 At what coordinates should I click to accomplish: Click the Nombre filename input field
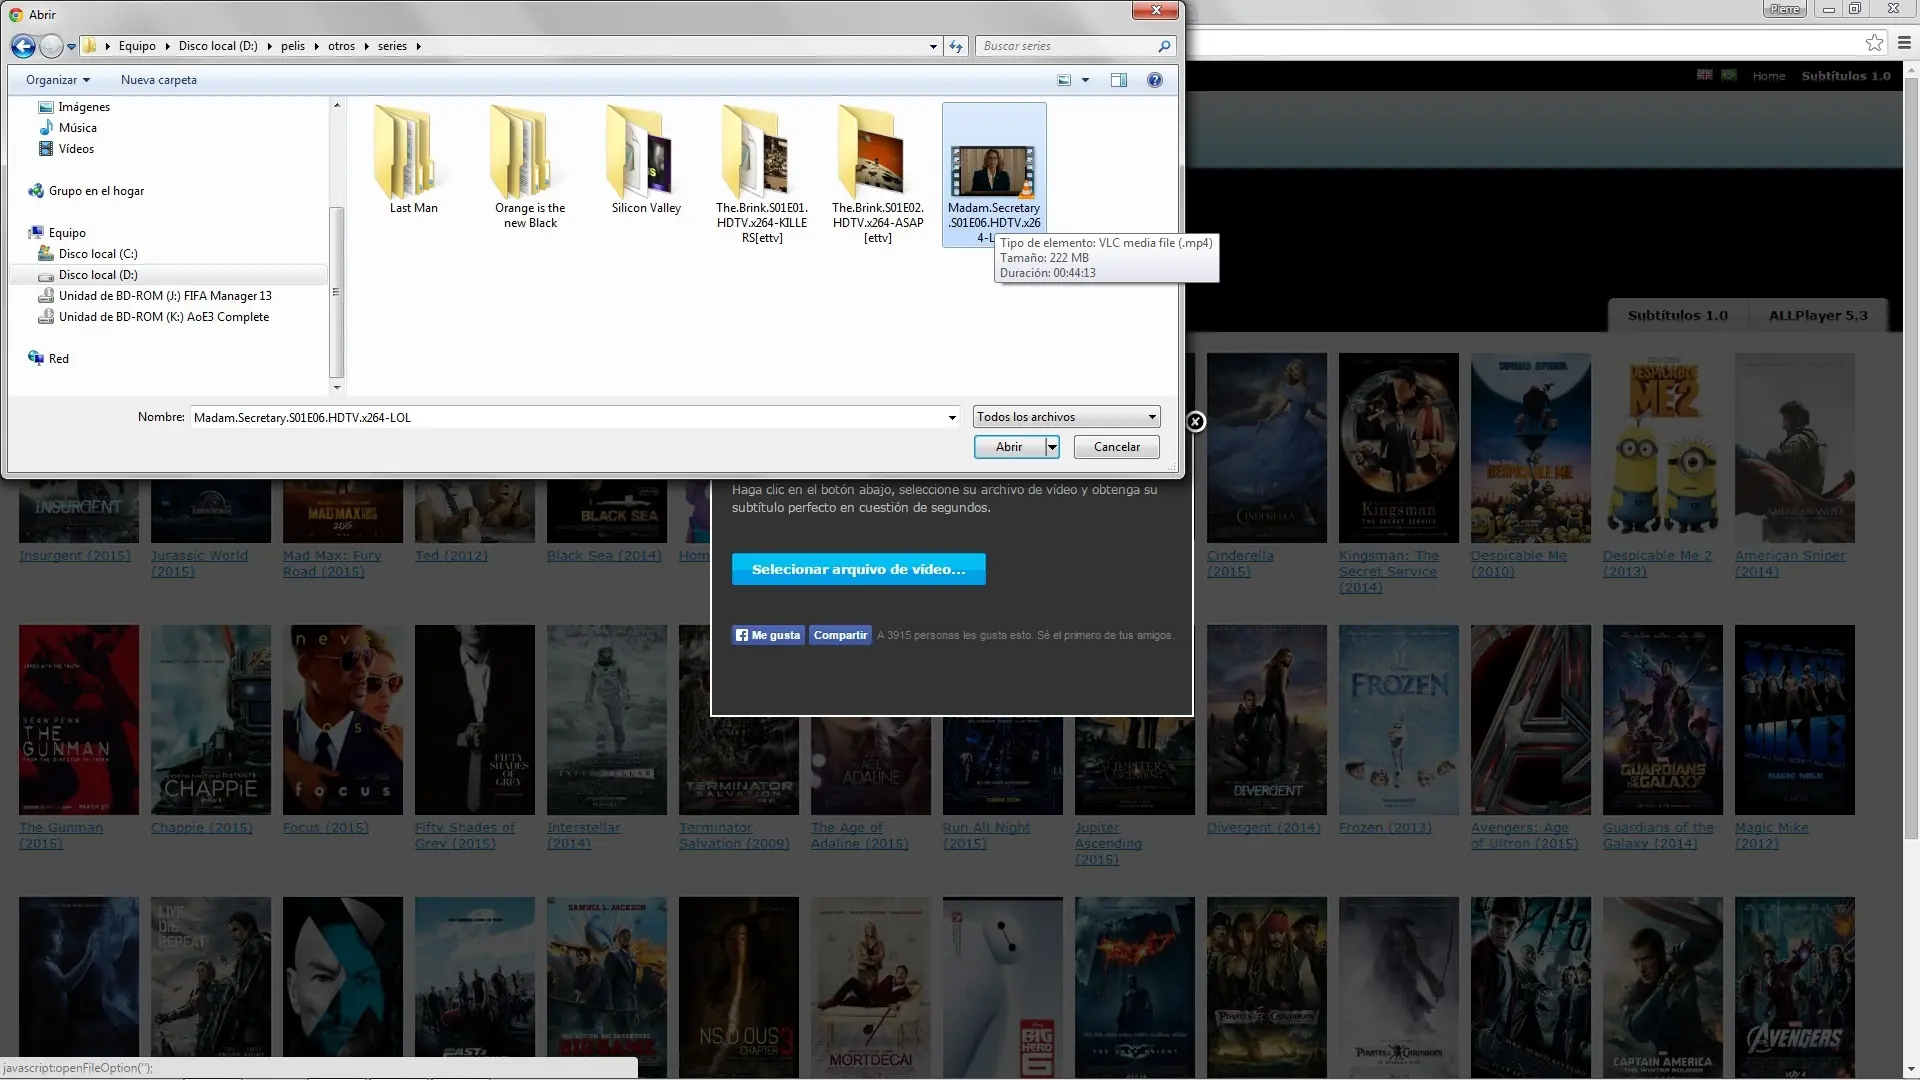click(568, 418)
